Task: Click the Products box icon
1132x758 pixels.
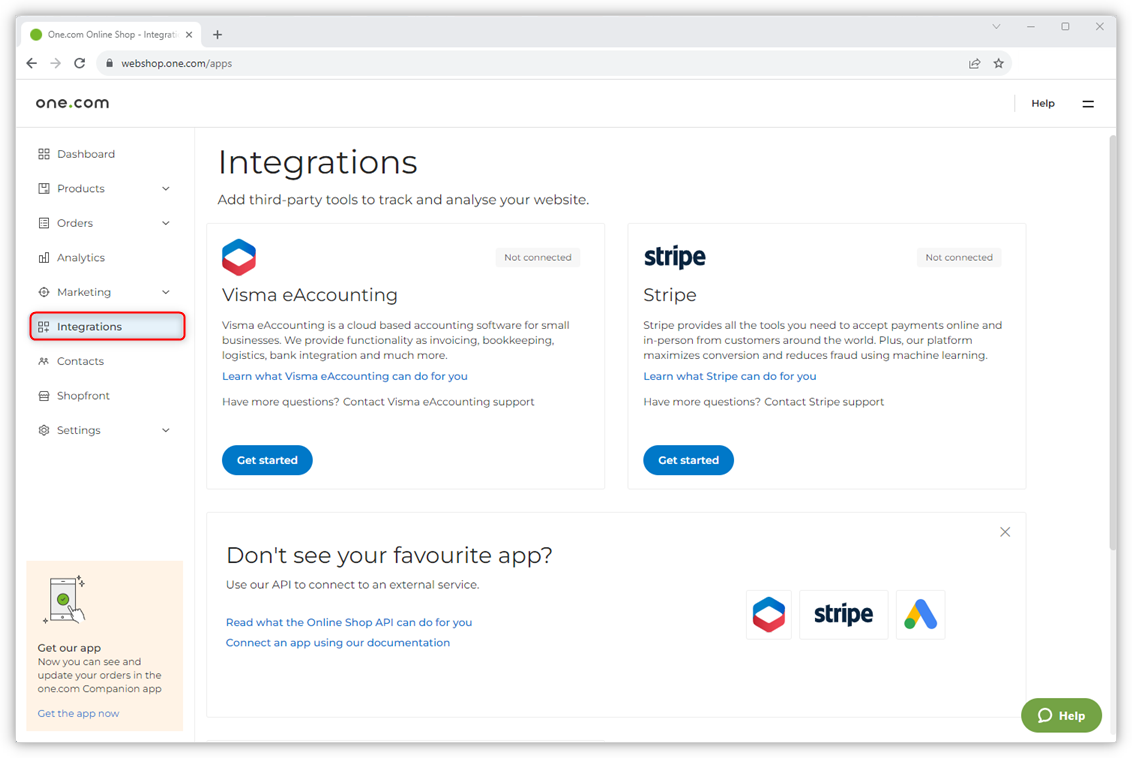Action: point(44,188)
